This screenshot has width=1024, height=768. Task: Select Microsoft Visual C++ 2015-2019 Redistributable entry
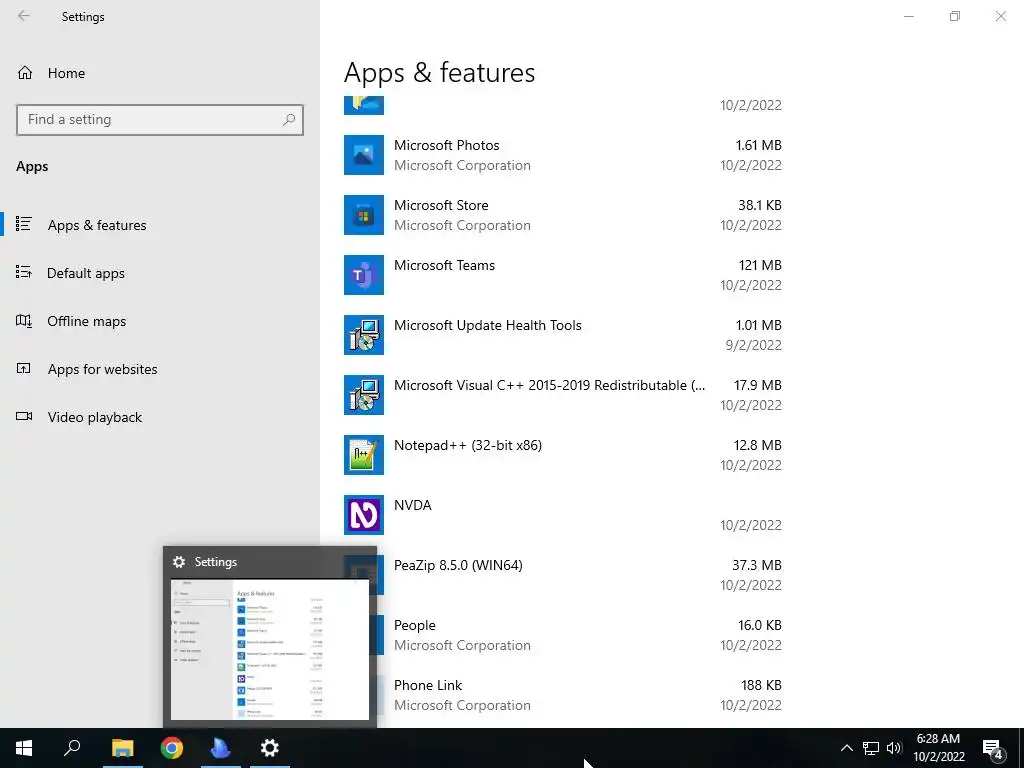coord(563,395)
